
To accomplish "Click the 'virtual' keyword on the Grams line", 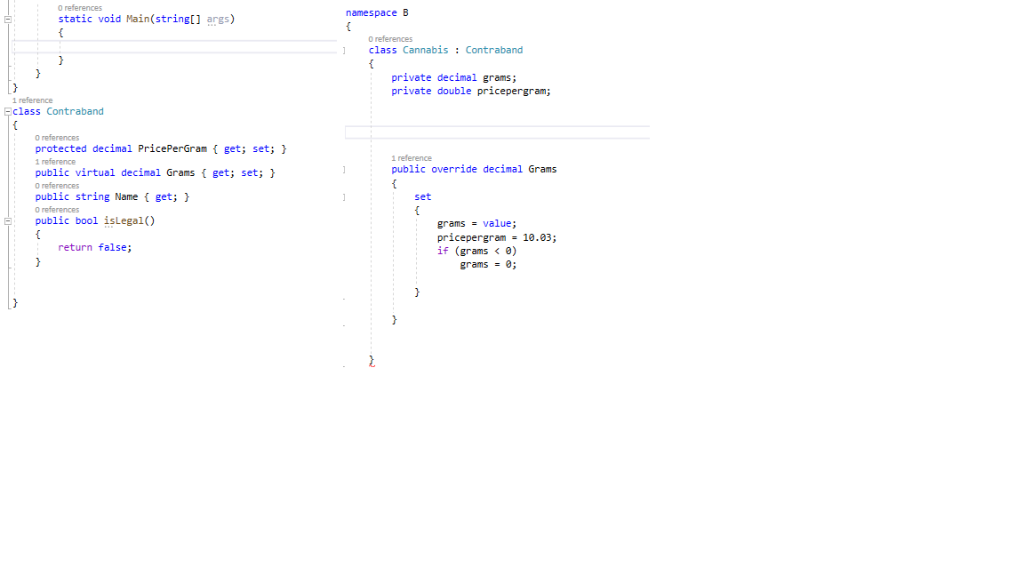I will (x=95, y=173).
